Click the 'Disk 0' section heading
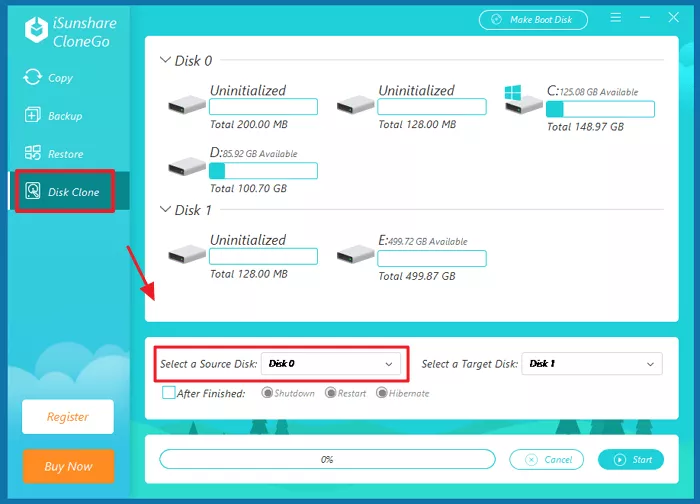 click(193, 60)
